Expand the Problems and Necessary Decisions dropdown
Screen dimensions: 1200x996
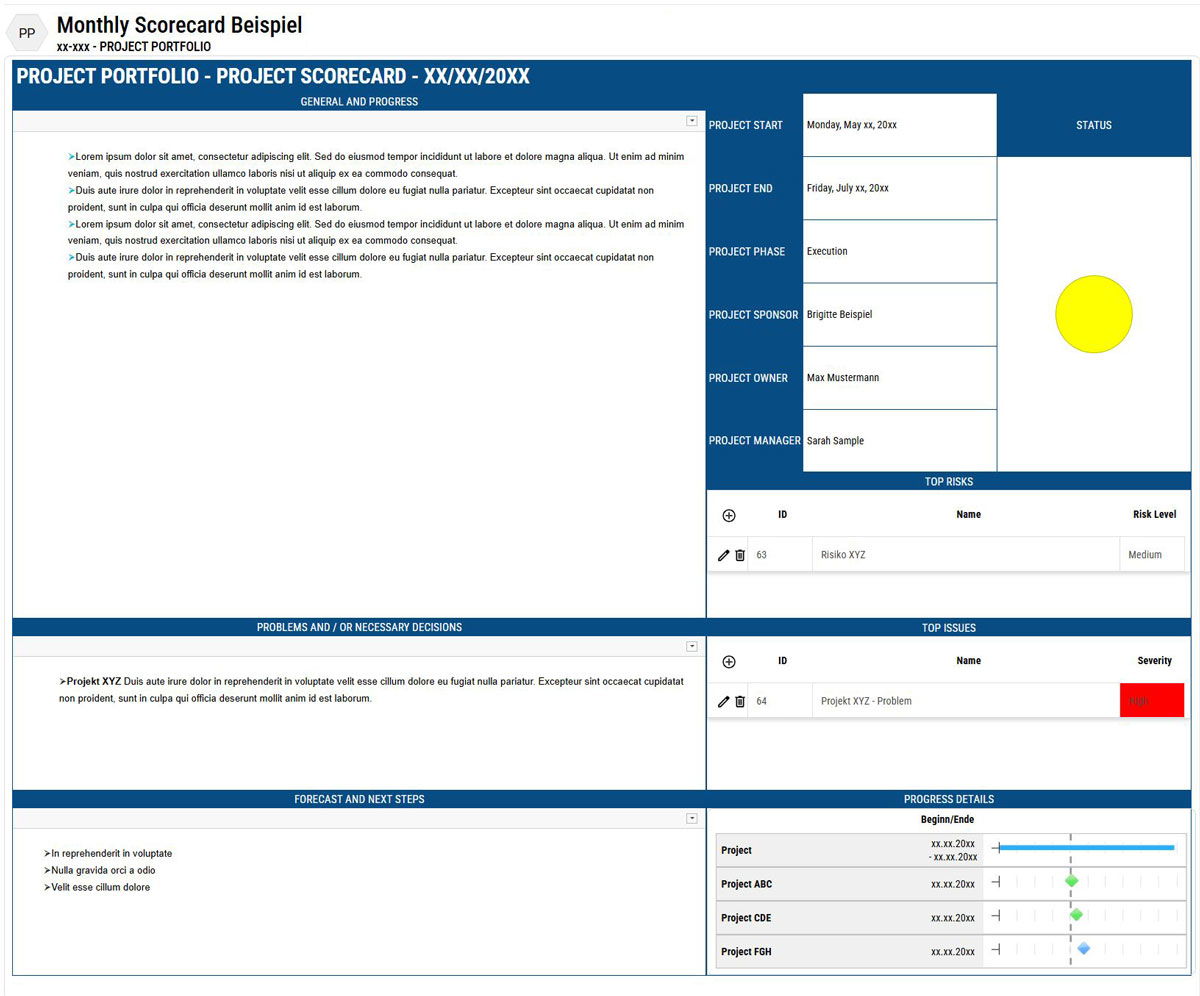click(x=691, y=647)
